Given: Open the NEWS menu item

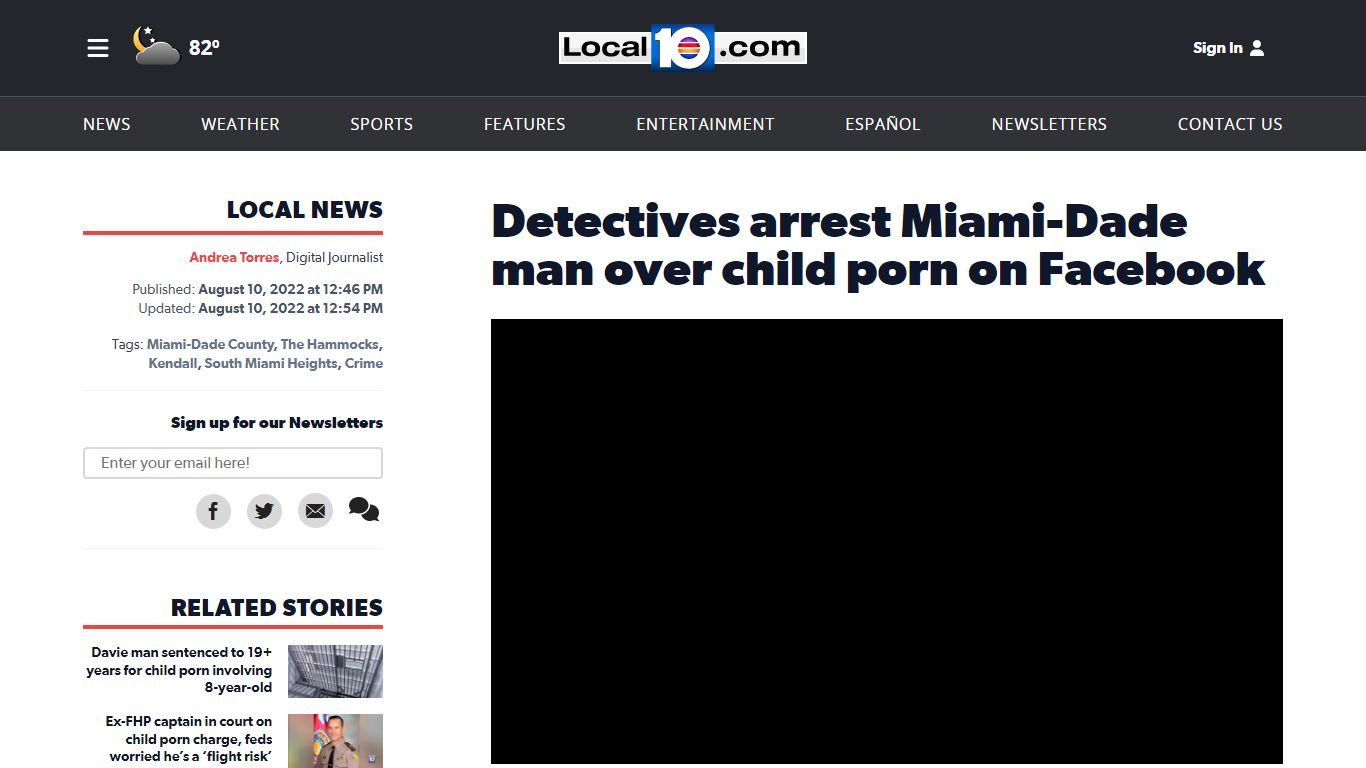Looking at the screenshot, I should pos(107,124).
